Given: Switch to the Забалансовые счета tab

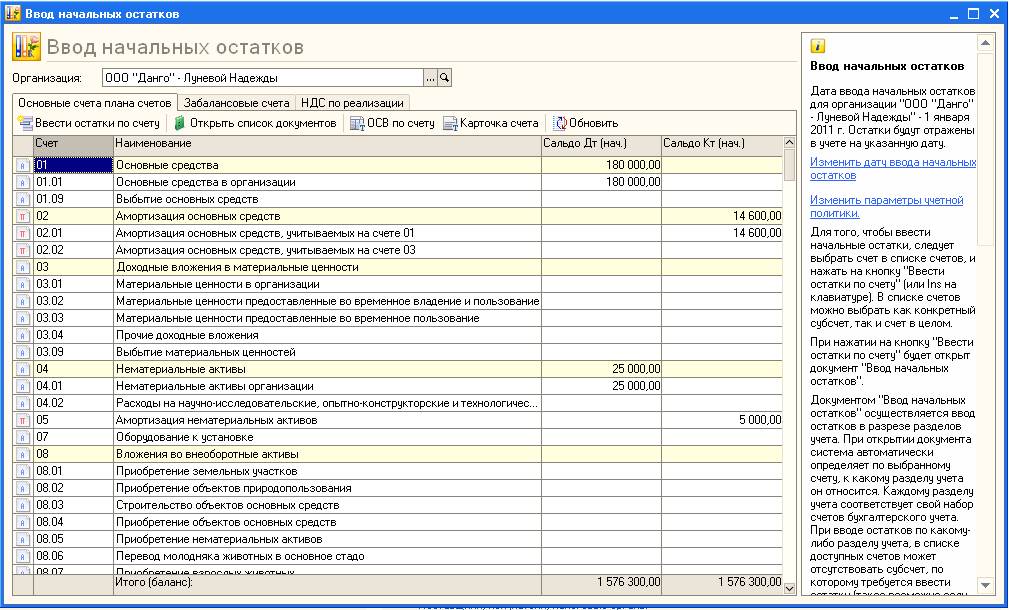Looking at the screenshot, I should click(x=236, y=102).
